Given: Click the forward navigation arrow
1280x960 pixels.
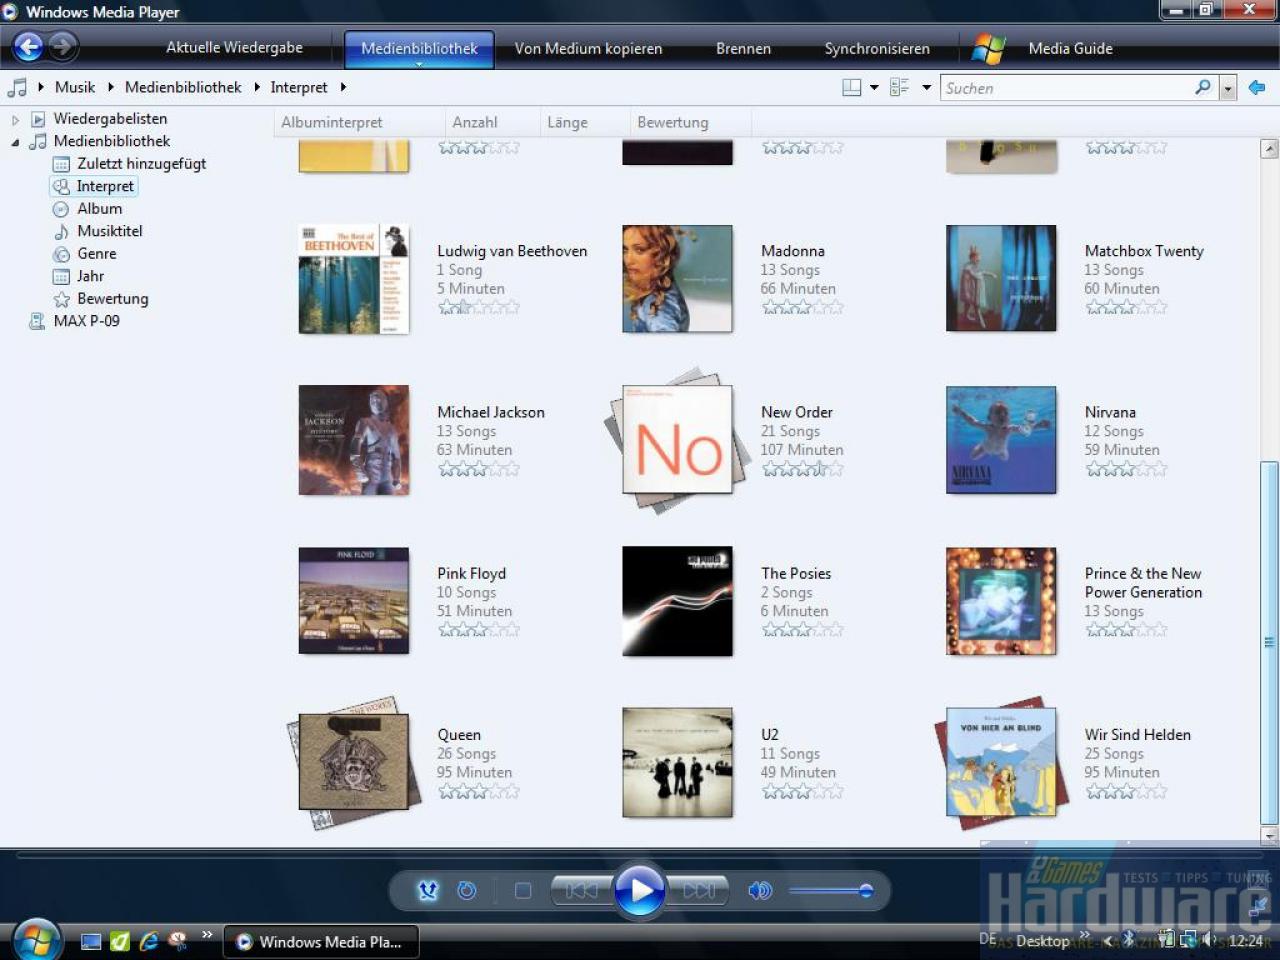Looking at the screenshot, I should [63, 46].
